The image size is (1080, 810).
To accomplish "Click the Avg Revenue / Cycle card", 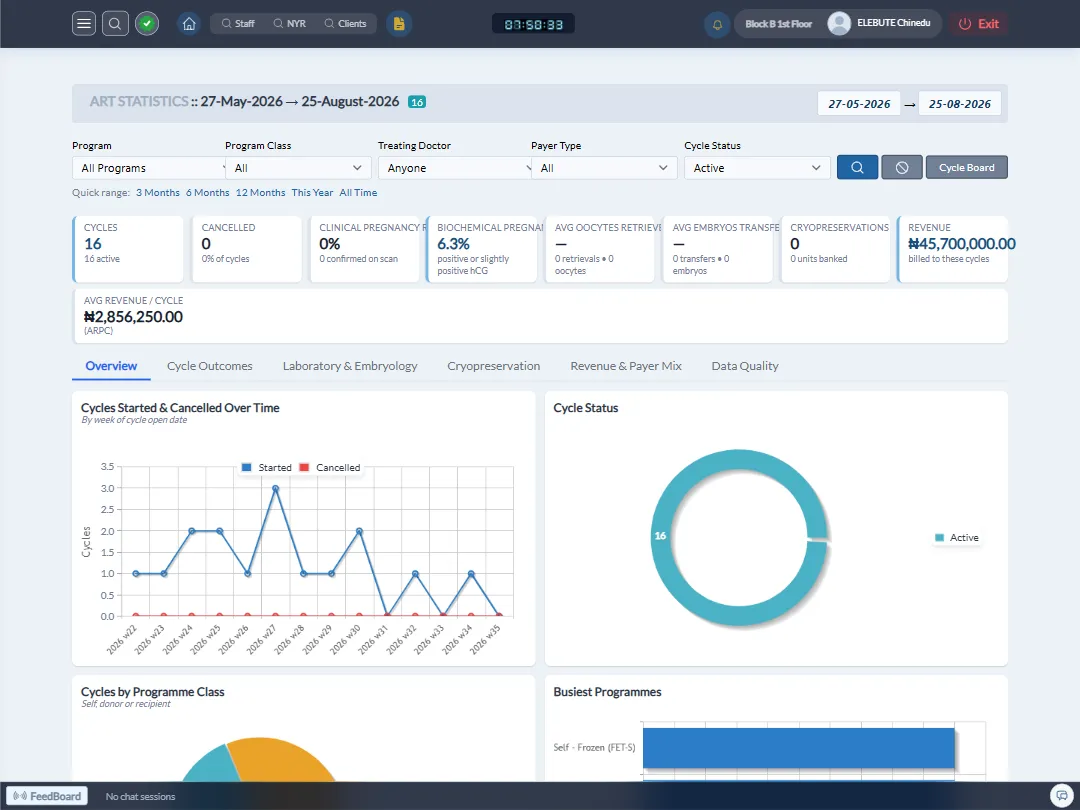I will [x=540, y=316].
